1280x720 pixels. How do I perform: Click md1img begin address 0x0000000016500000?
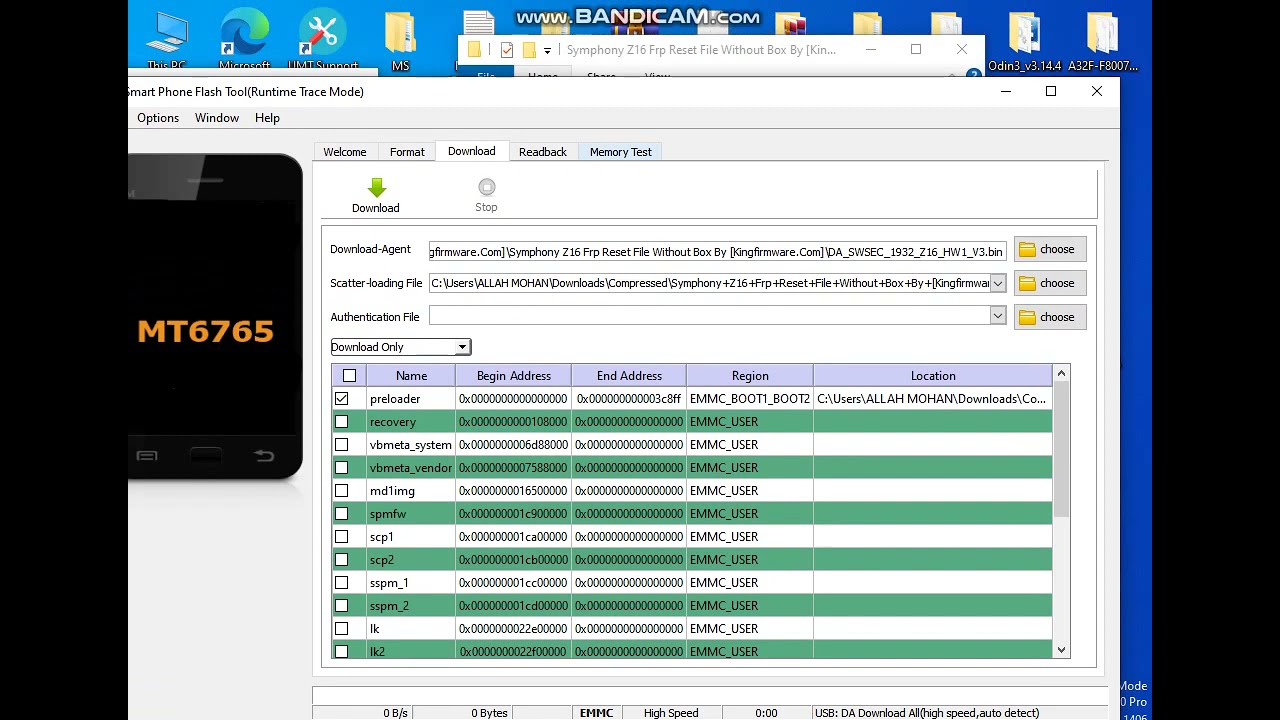[513, 491]
